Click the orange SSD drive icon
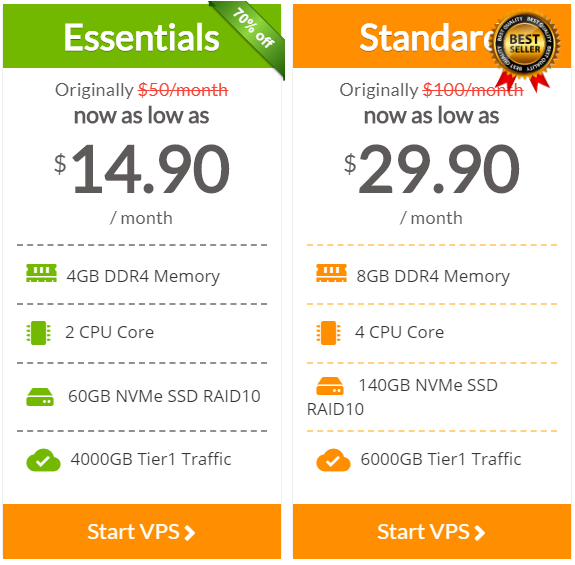Screen dimensions: 575x565 (330, 386)
